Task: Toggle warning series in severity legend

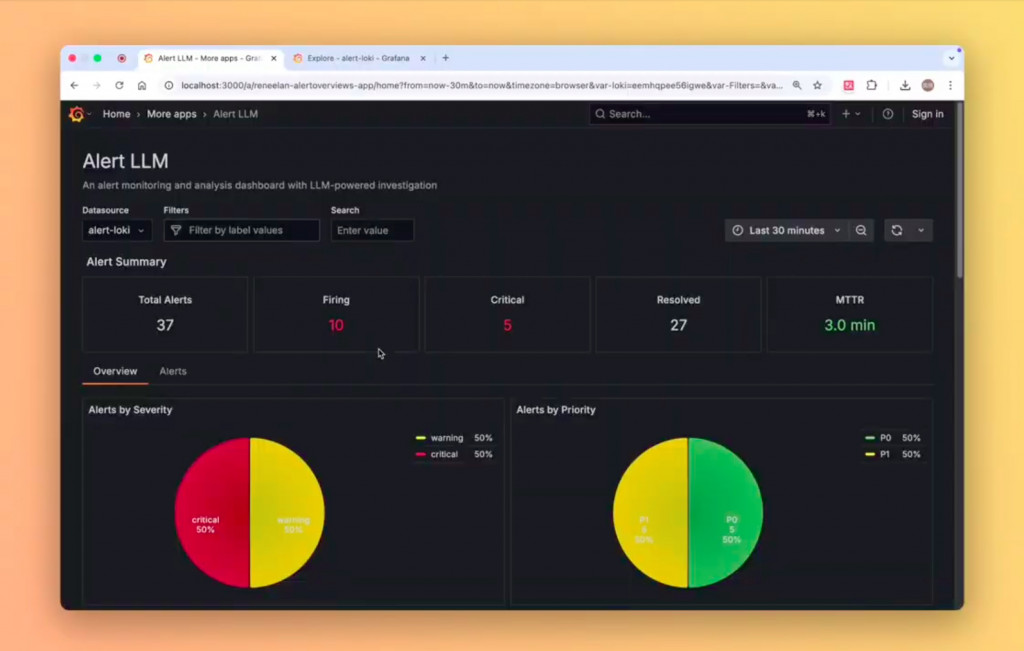Action: (x=447, y=438)
